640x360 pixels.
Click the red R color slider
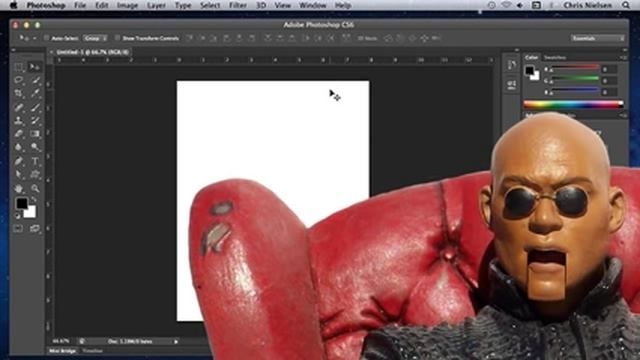coord(576,68)
